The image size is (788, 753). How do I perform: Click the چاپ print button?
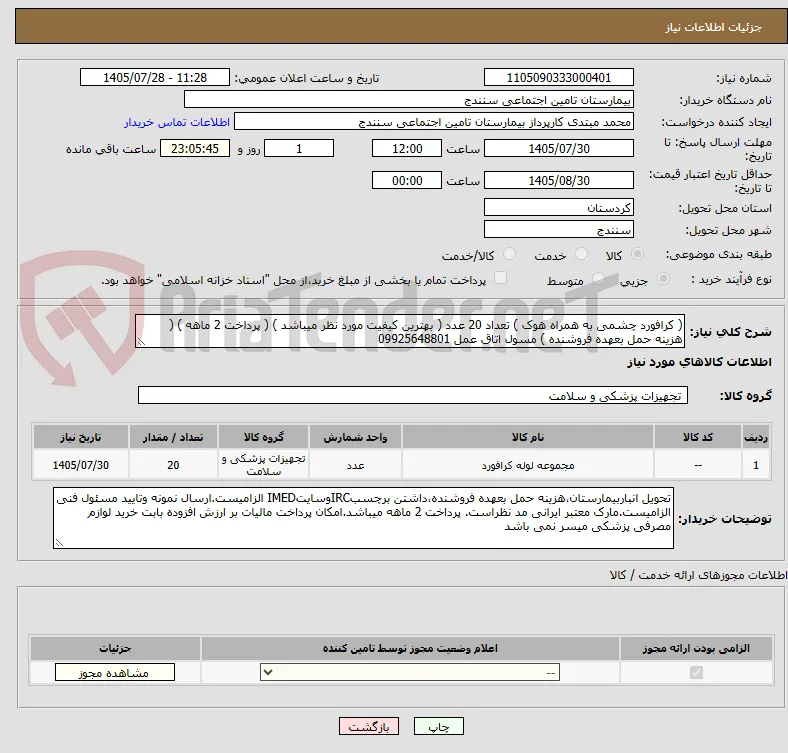click(x=439, y=726)
